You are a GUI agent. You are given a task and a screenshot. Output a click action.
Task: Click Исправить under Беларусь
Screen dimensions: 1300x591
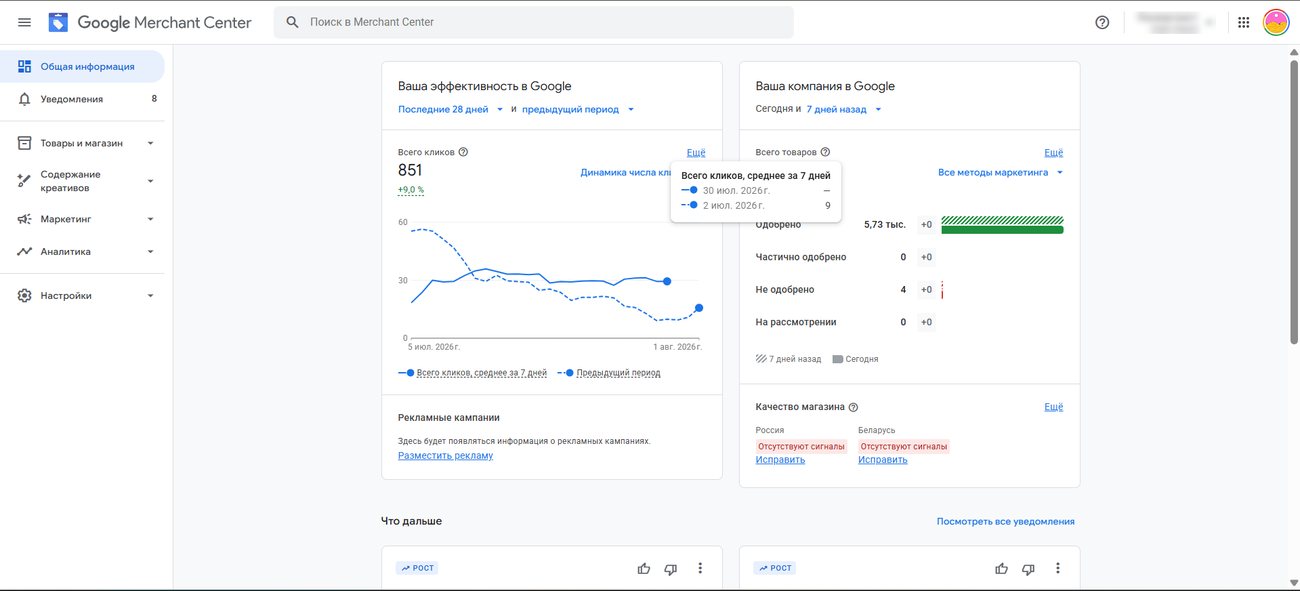click(x=883, y=460)
